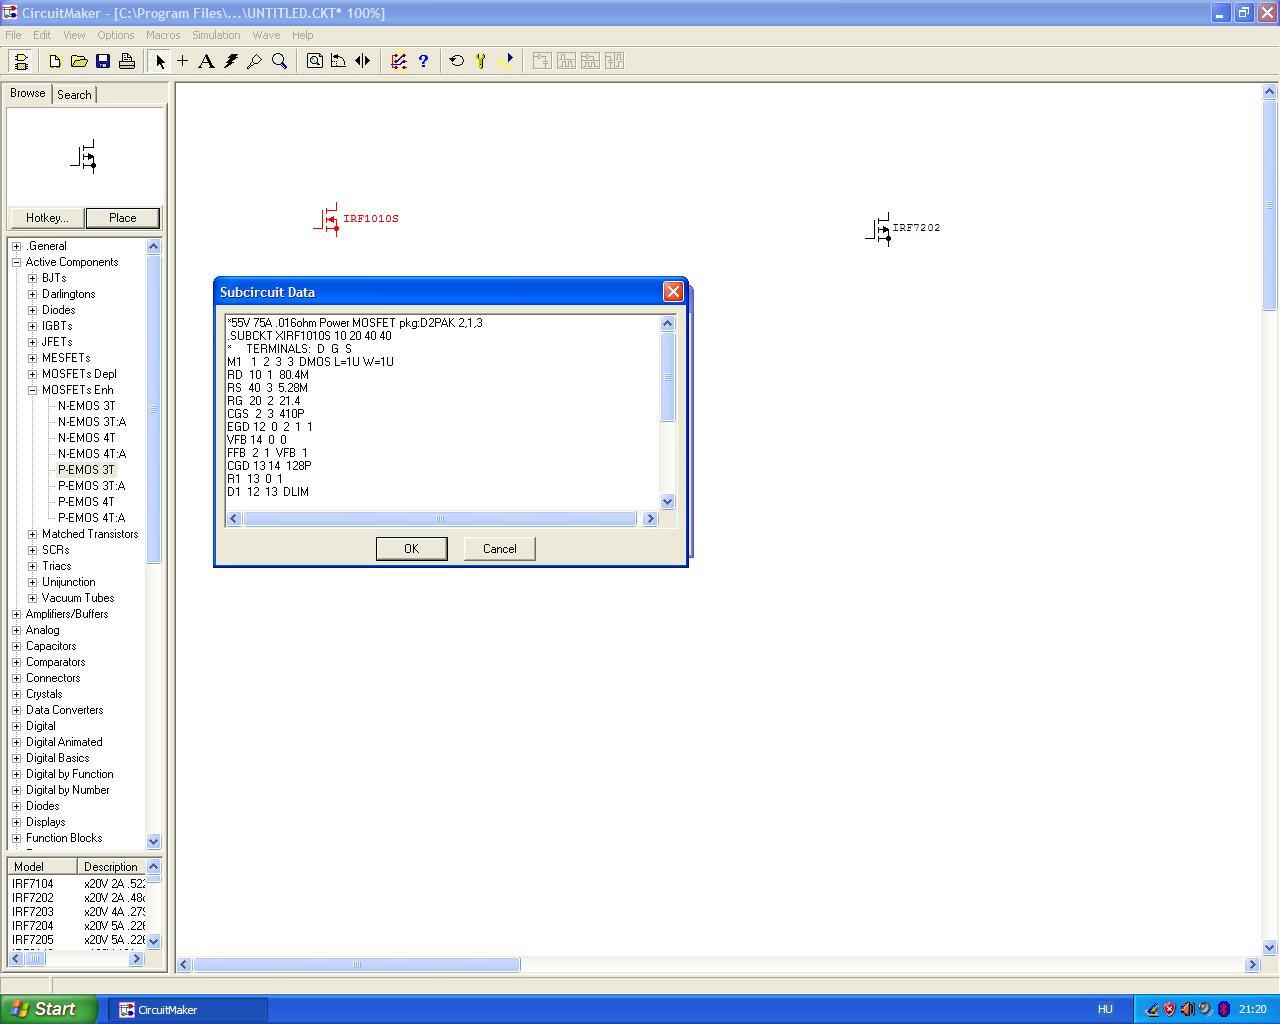Open the Windows Start menu
The image size is (1280, 1024).
click(49, 1009)
